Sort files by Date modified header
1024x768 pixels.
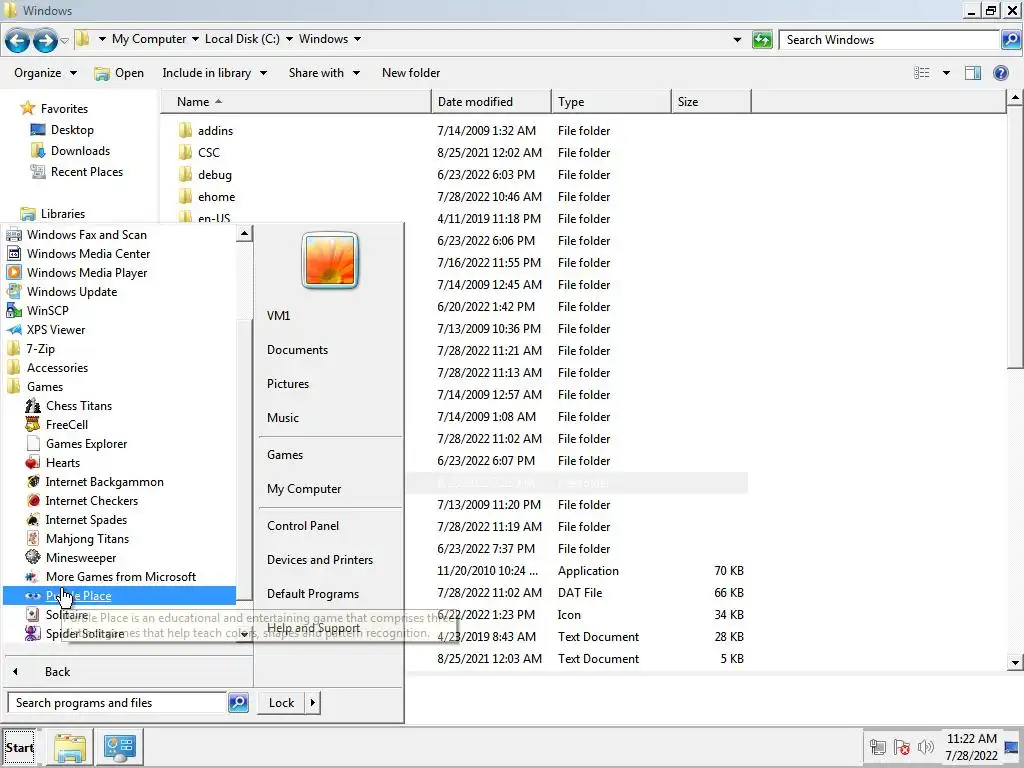tap(491, 101)
